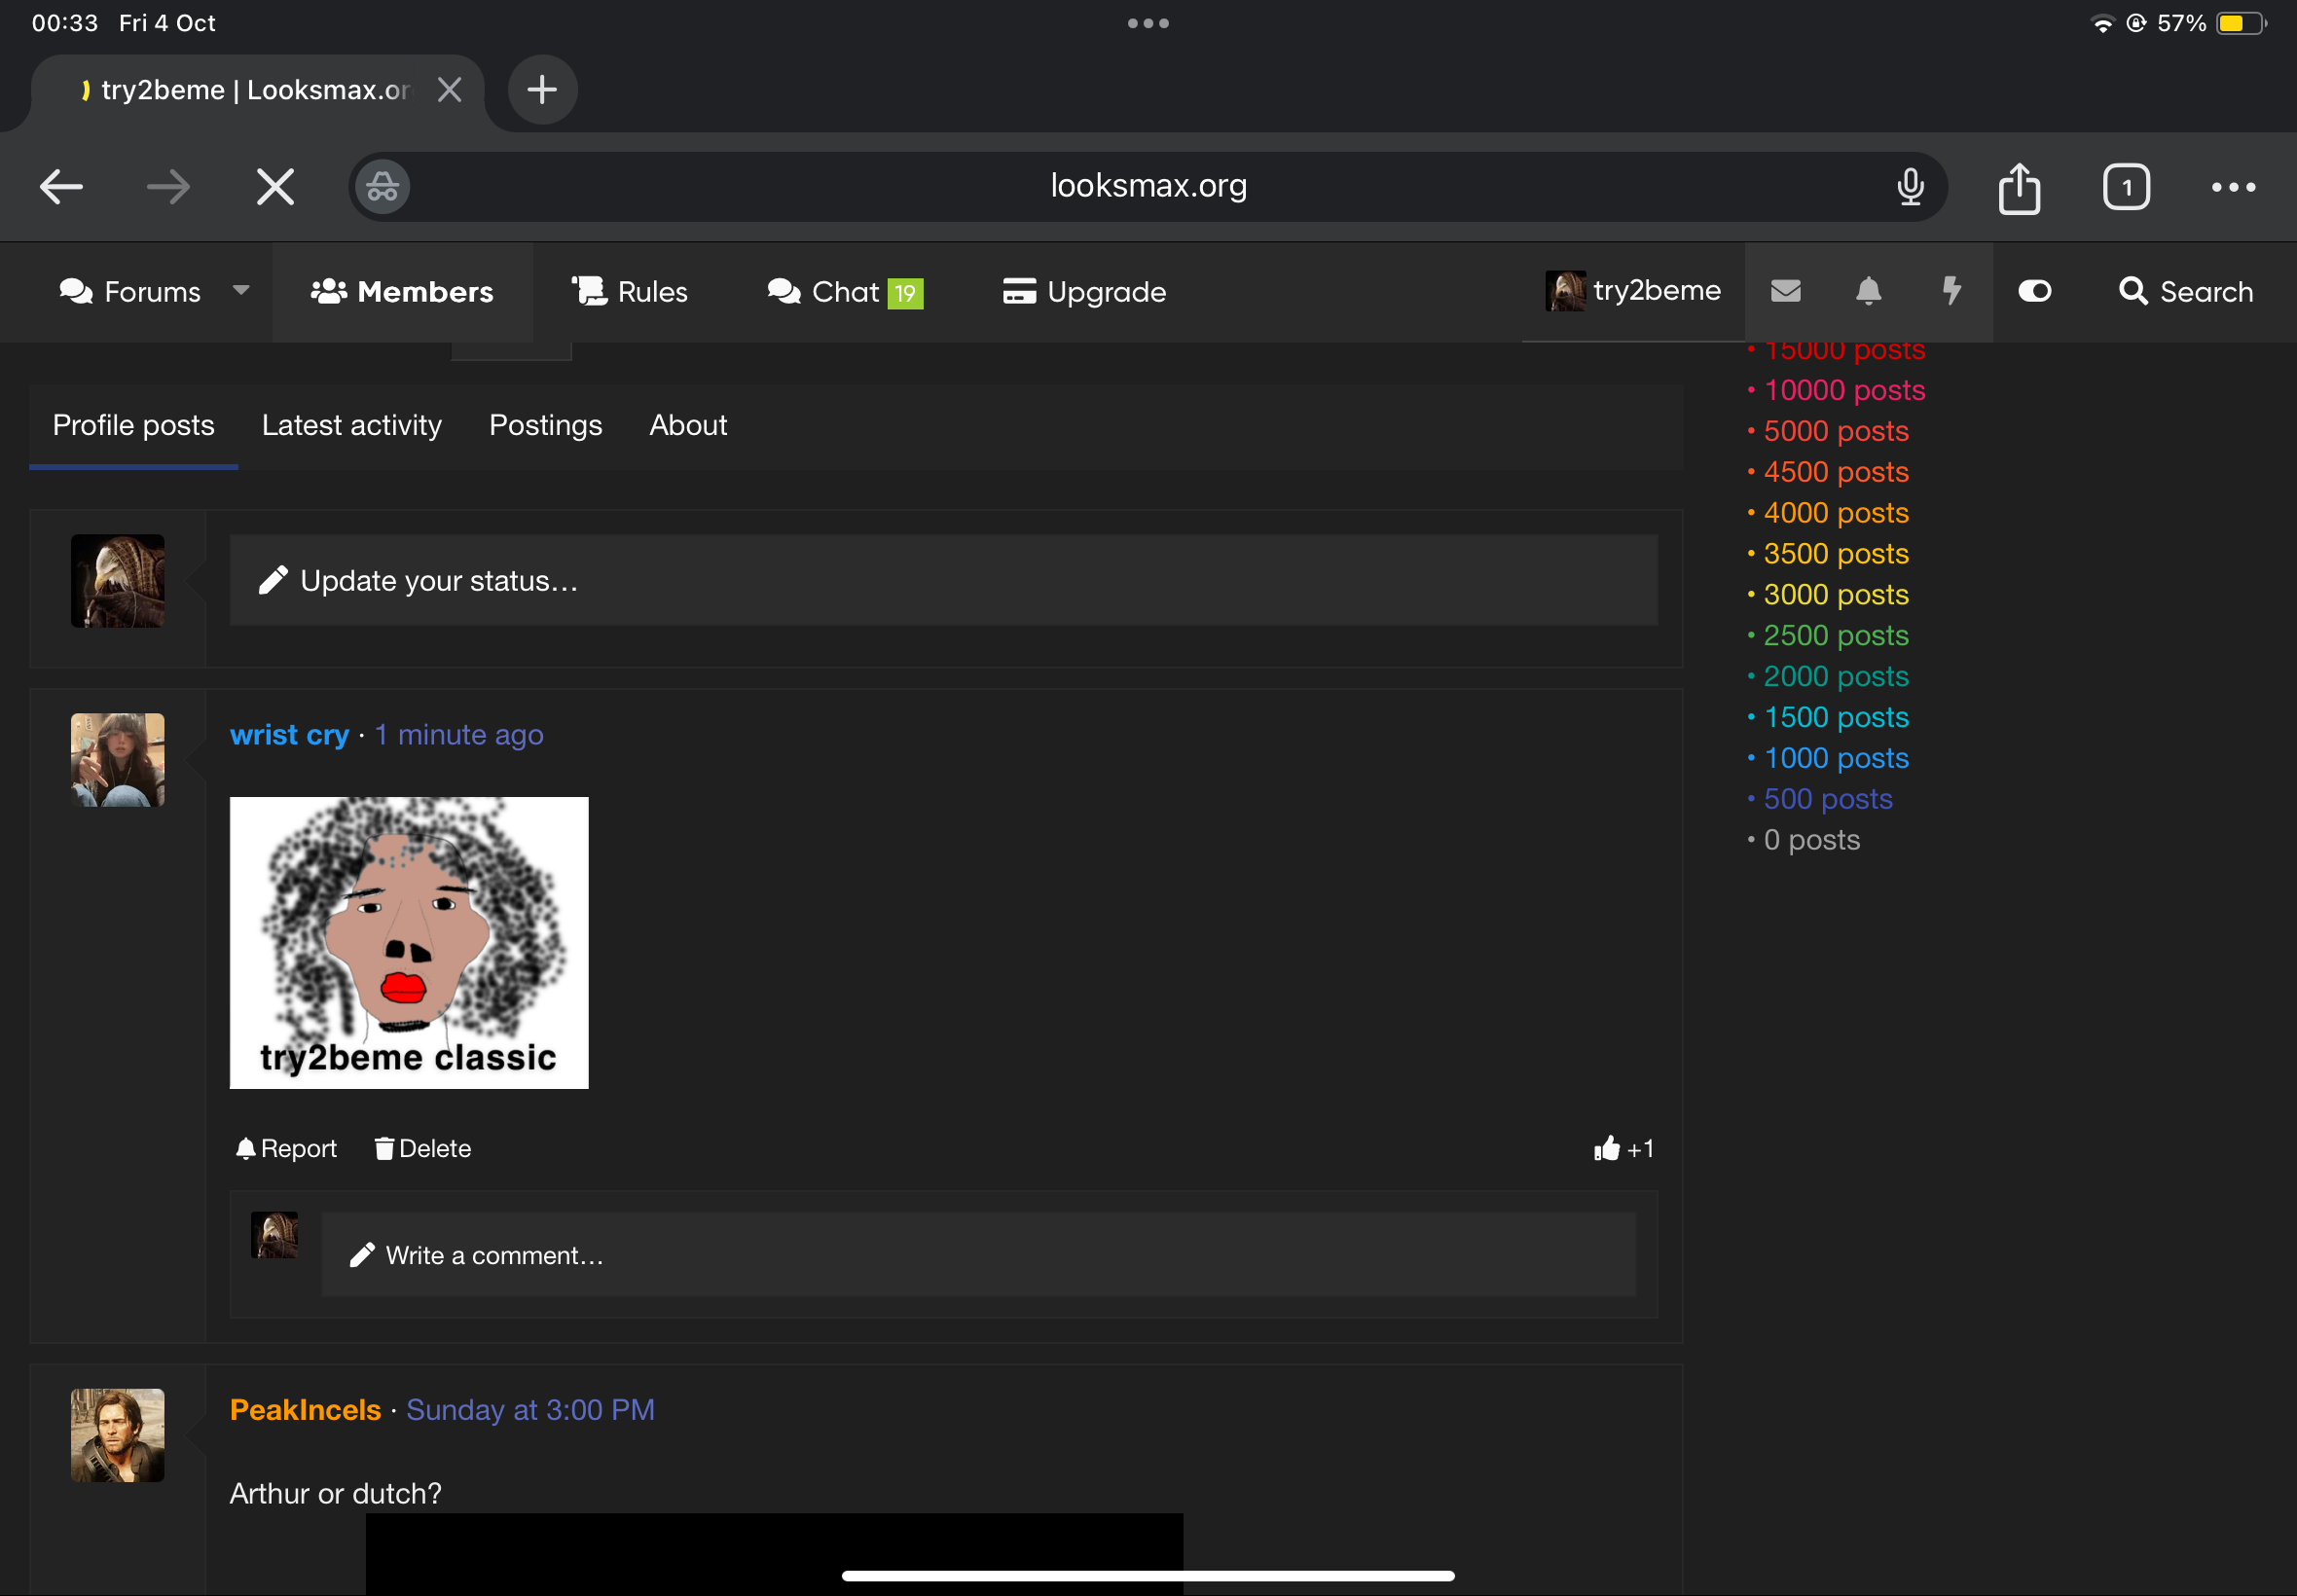Switch to Latest activity tab
The width and height of the screenshot is (2297, 1596).
click(x=351, y=425)
